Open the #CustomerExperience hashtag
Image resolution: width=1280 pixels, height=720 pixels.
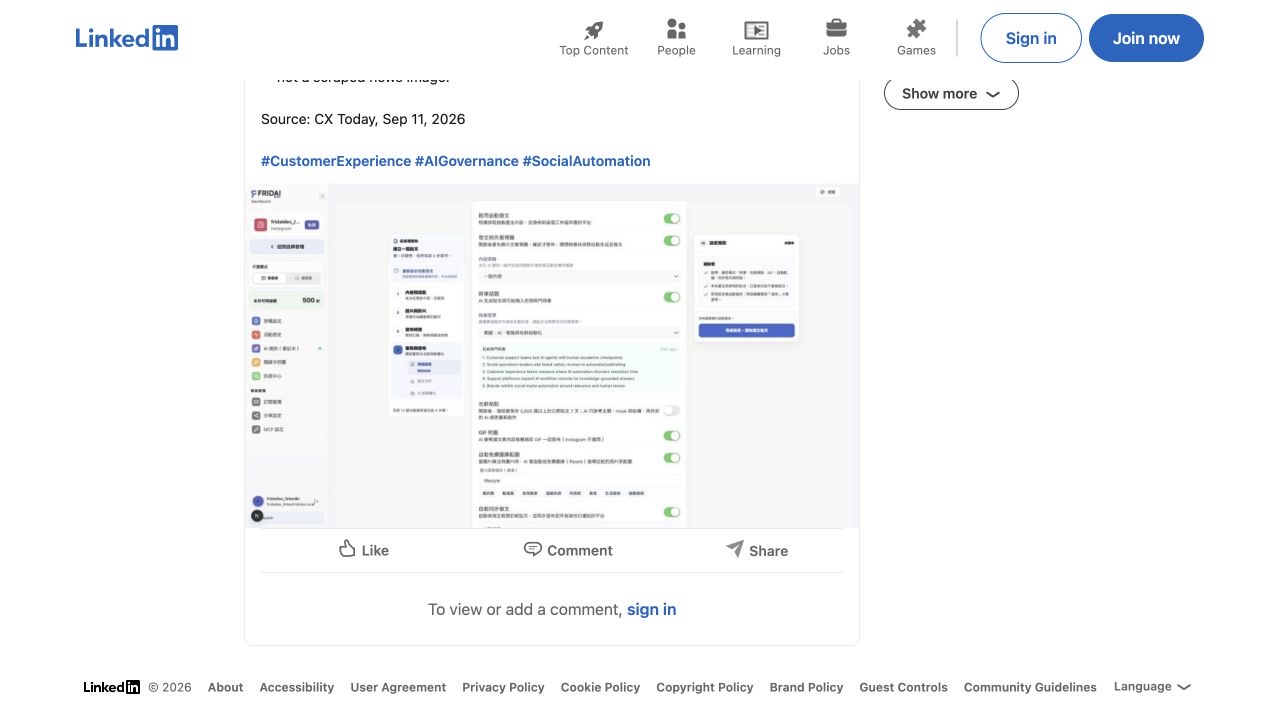pyautogui.click(x=336, y=161)
